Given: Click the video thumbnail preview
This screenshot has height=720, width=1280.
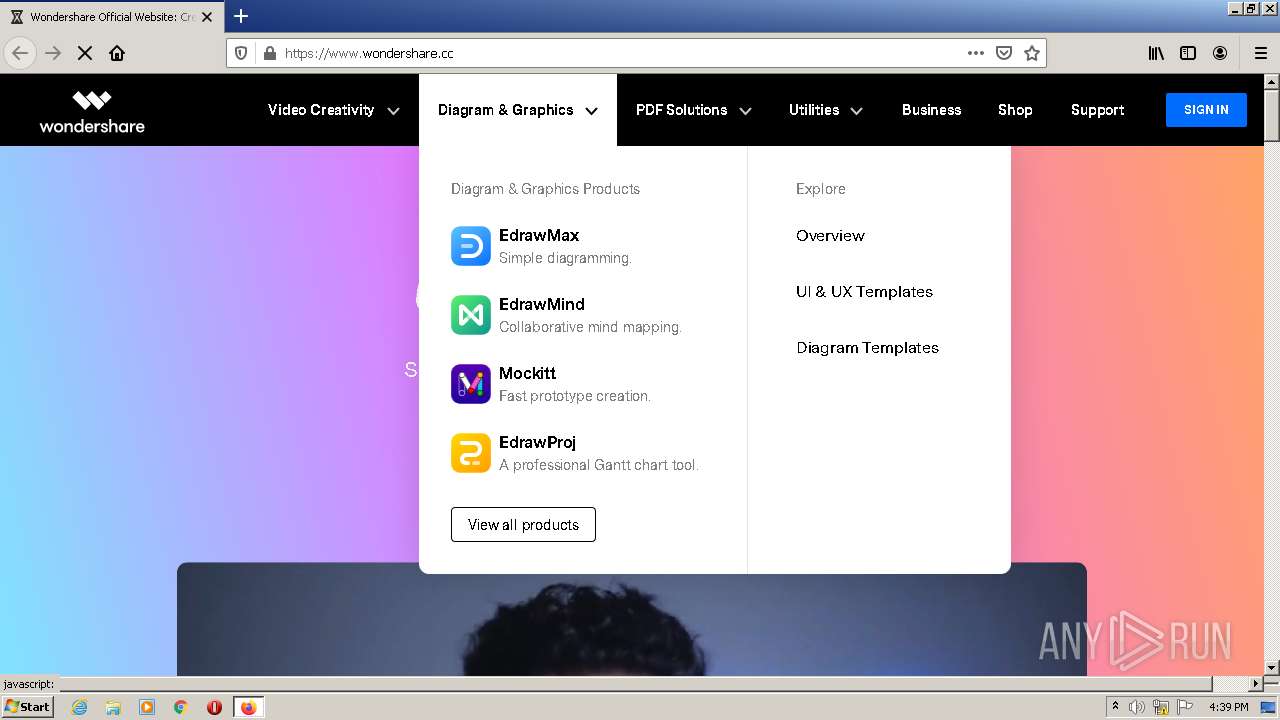Looking at the screenshot, I should 632,619.
